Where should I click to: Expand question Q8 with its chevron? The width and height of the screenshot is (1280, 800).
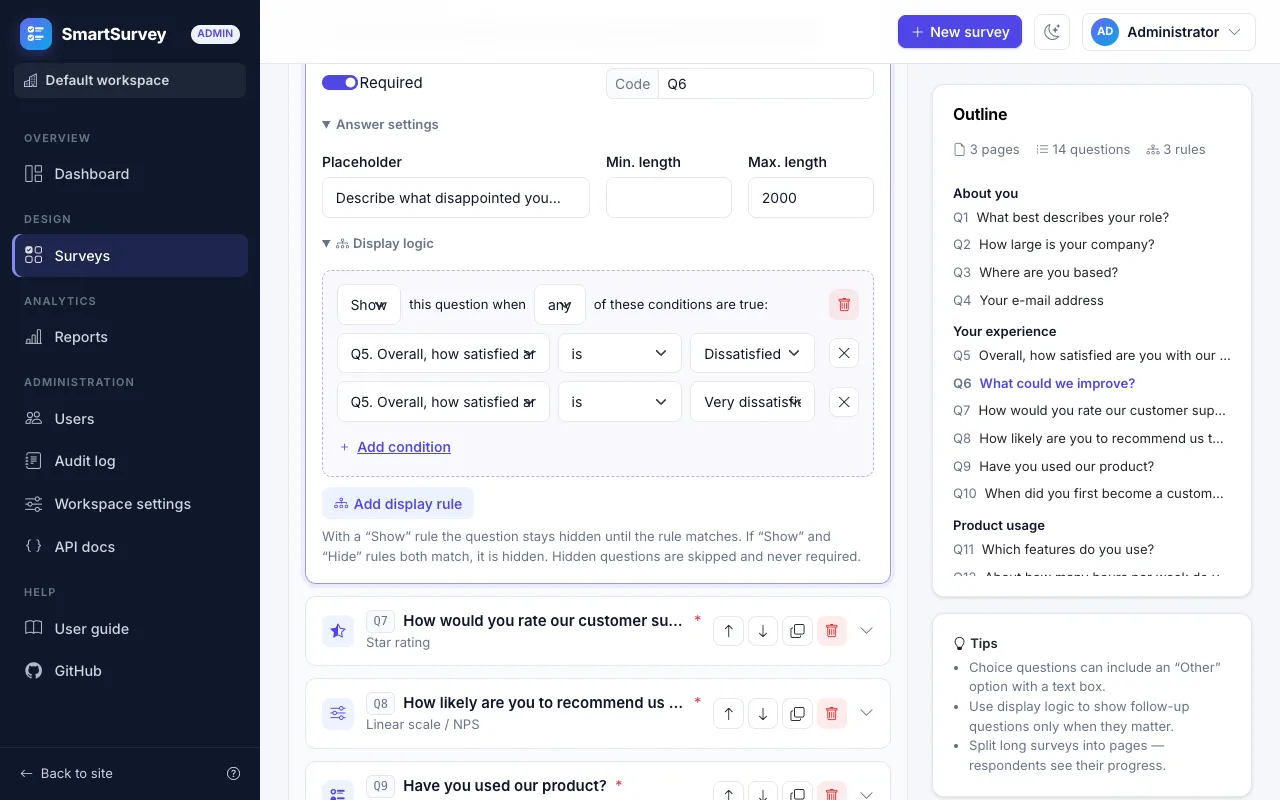[x=867, y=713]
